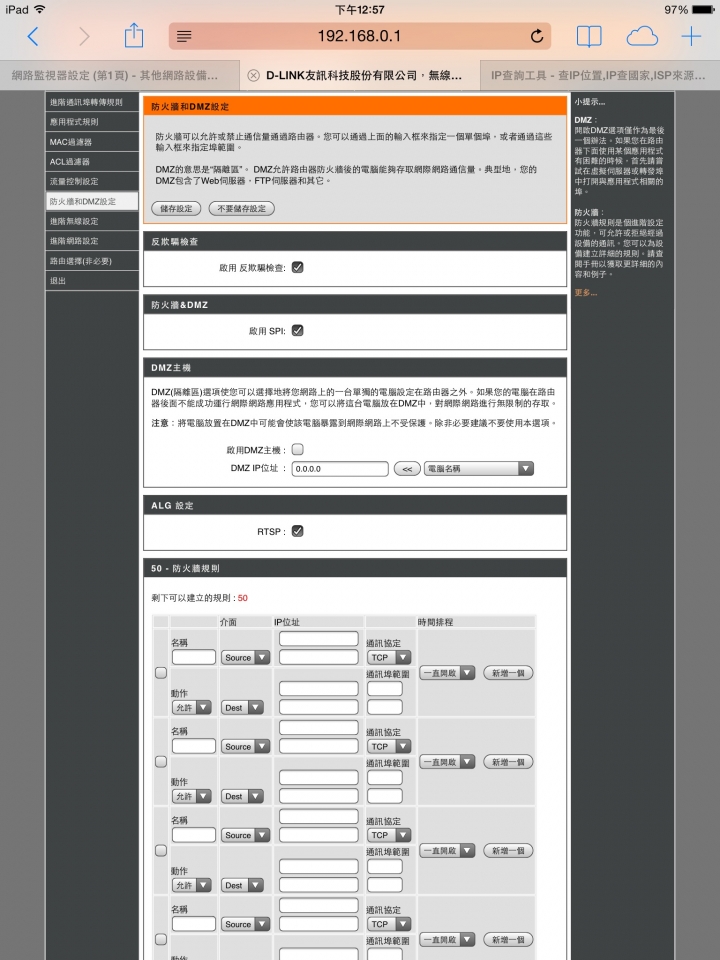Open the fourth rule's 一直開啟 schedule dropdown
This screenshot has width=720, height=960.
pos(447,939)
